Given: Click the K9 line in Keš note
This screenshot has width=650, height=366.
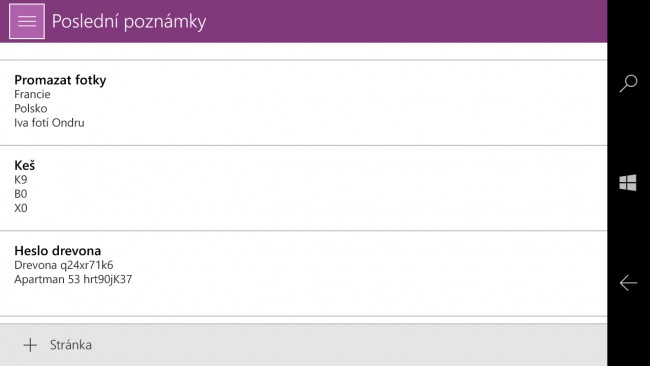Looking at the screenshot, I should (x=21, y=180).
